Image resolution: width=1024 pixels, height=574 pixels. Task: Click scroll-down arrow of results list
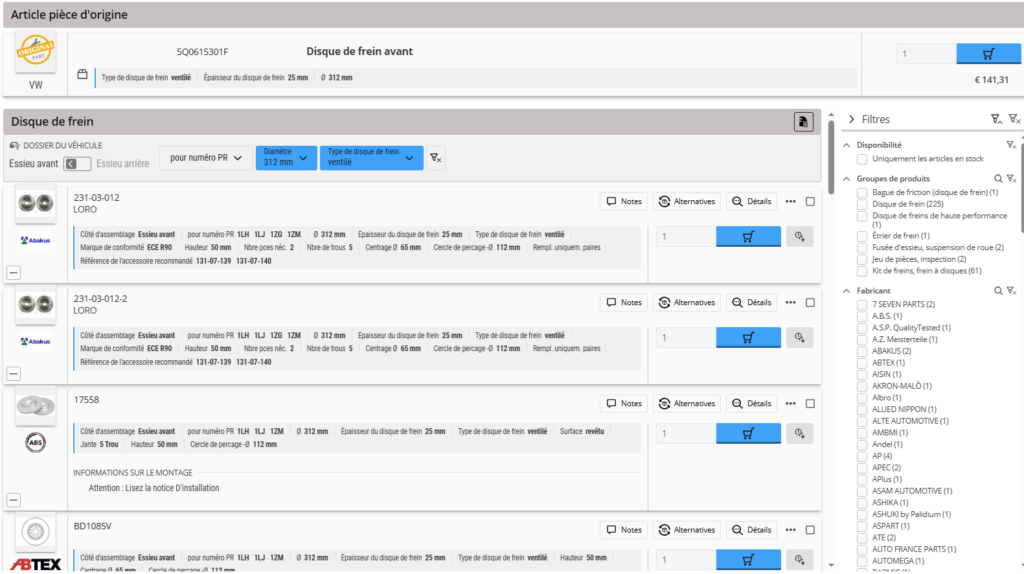831,566
